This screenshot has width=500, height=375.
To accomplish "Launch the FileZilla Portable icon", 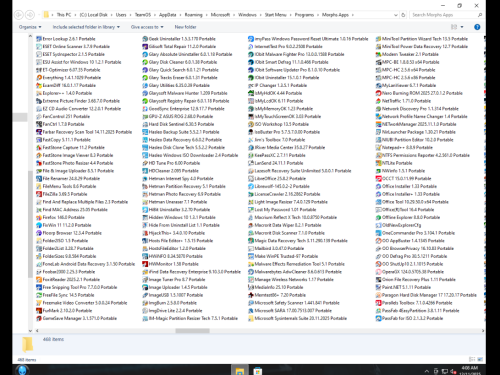I will (x=39, y=194).
